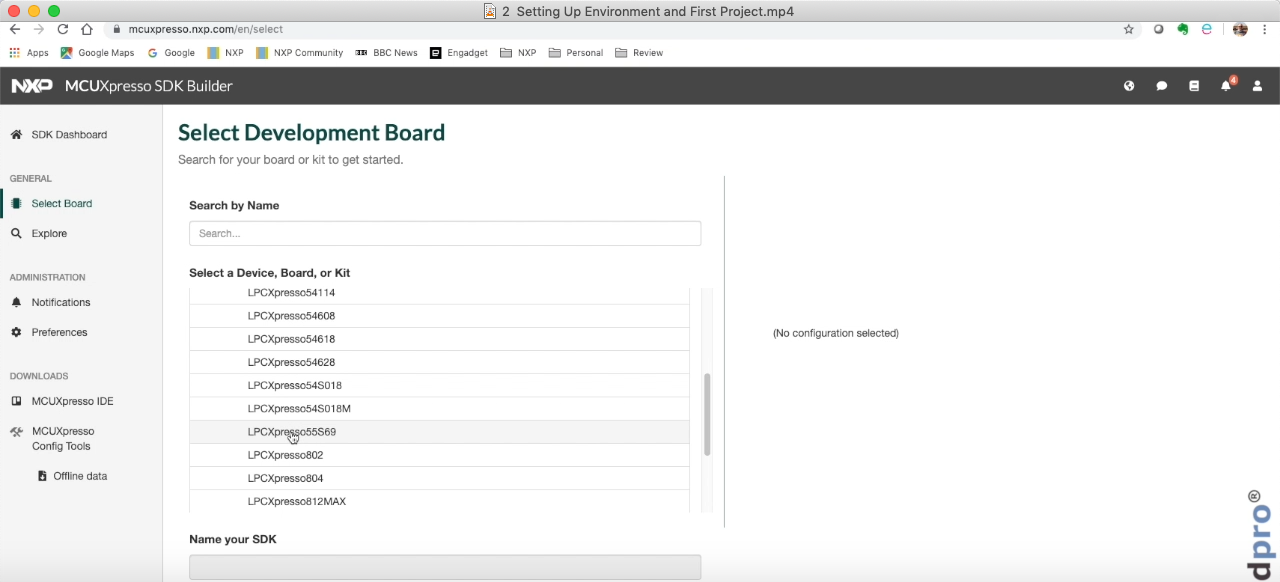
Task: Click the board list scrollbar thumb
Action: click(707, 414)
